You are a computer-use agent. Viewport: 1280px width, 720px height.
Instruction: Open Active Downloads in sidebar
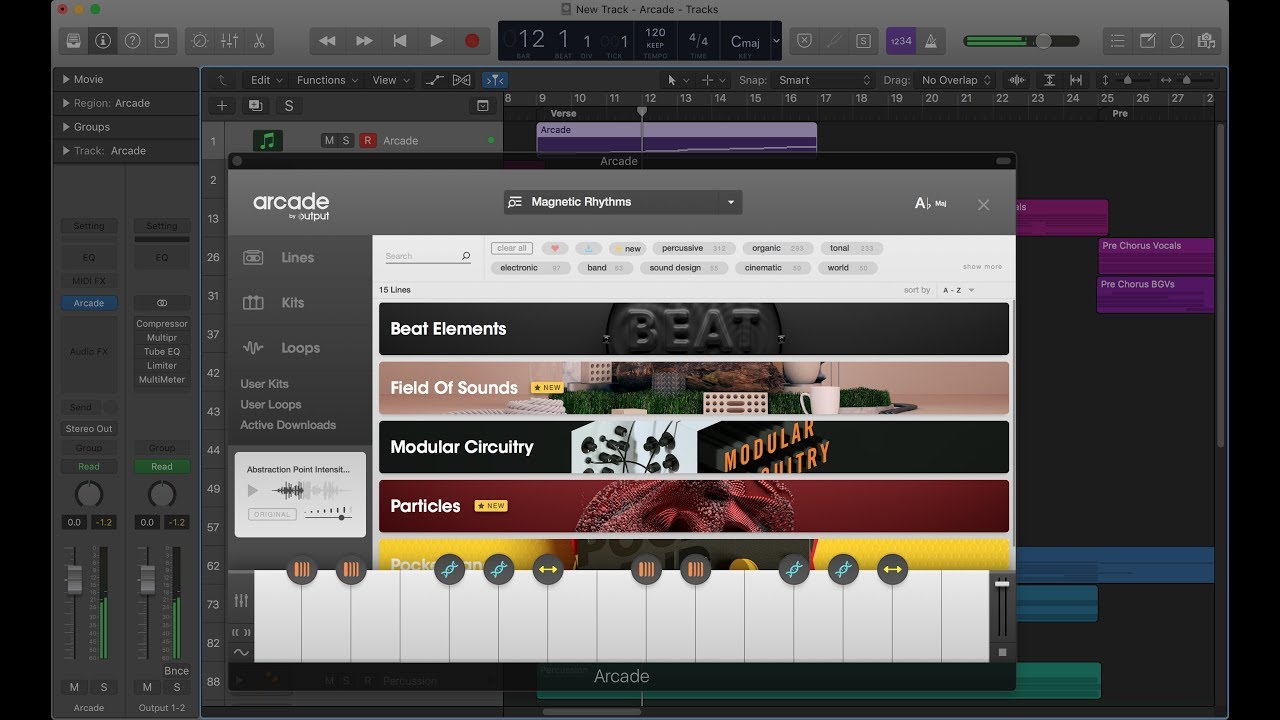288,425
